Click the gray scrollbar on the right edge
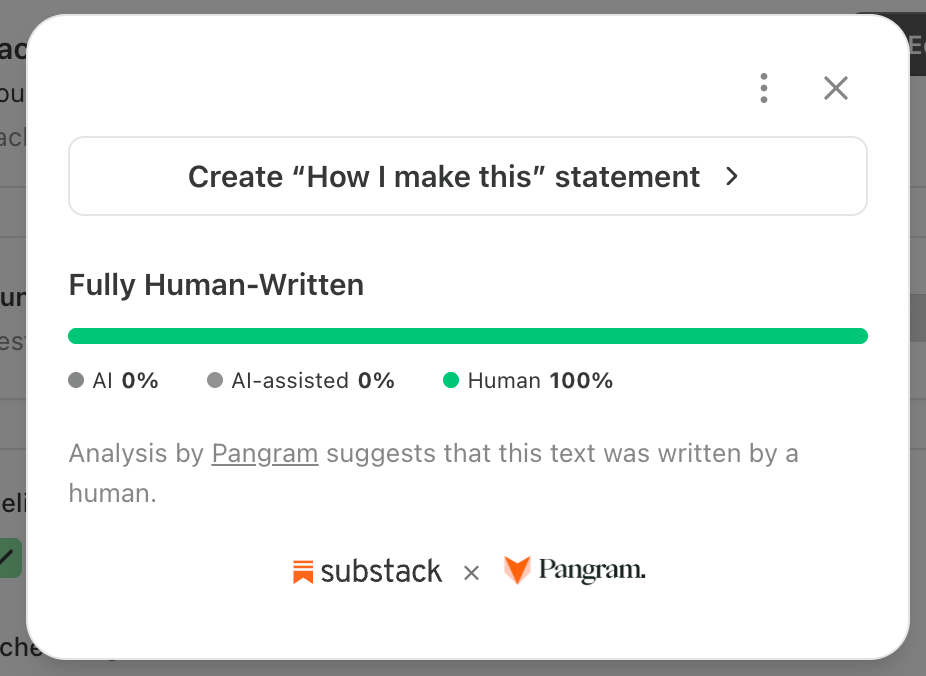 point(918,318)
